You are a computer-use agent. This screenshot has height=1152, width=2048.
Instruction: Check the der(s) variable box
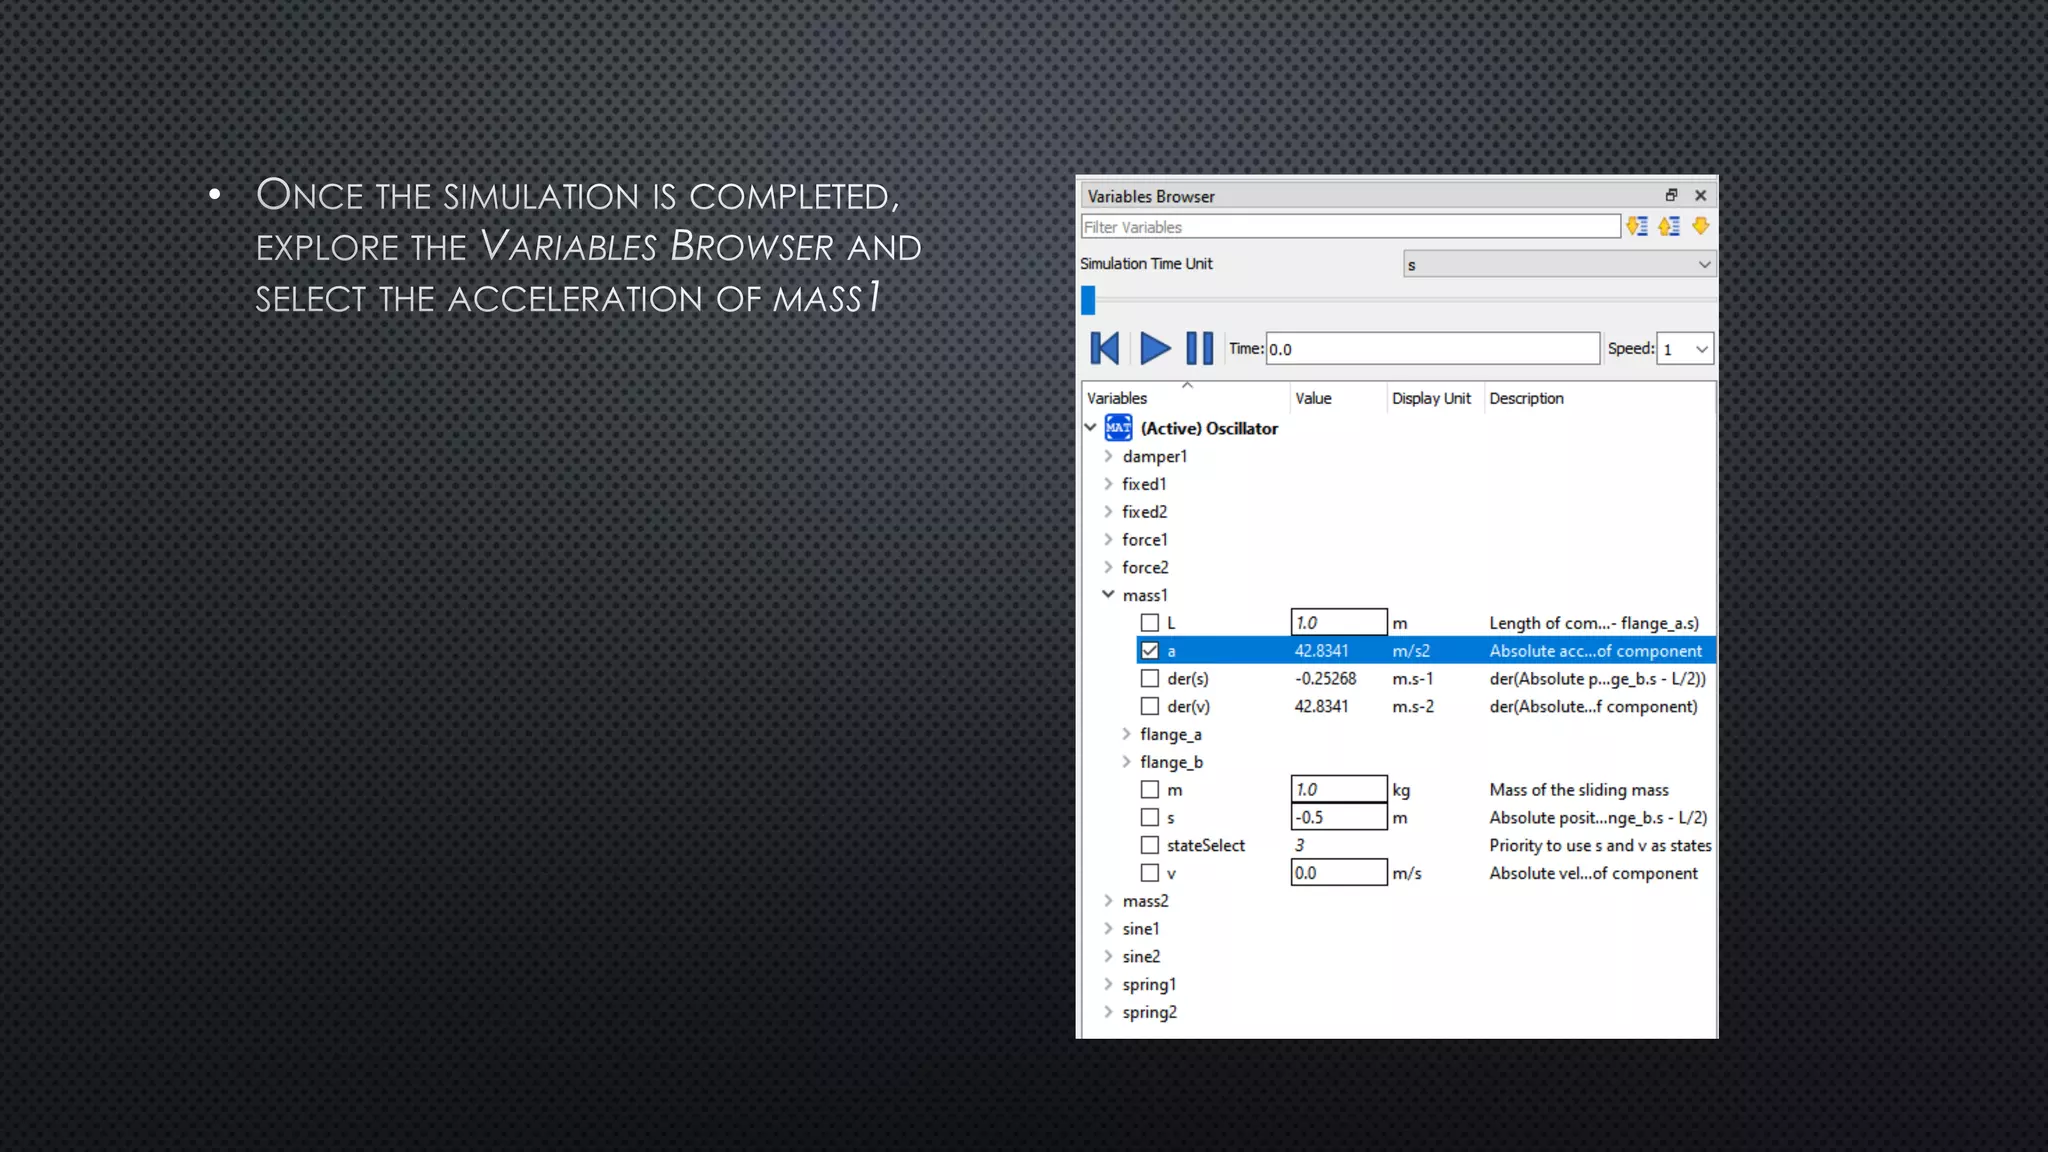pyautogui.click(x=1150, y=679)
